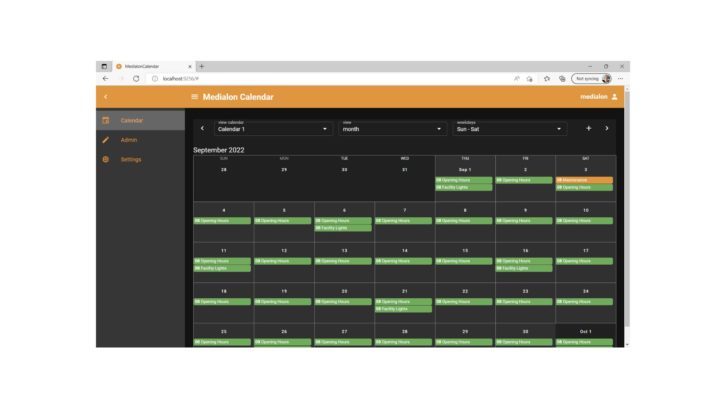Screen dimensions: 726x408
Task: Click the localhost address bar
Action: pyautogui.click(x=333, y=79)
